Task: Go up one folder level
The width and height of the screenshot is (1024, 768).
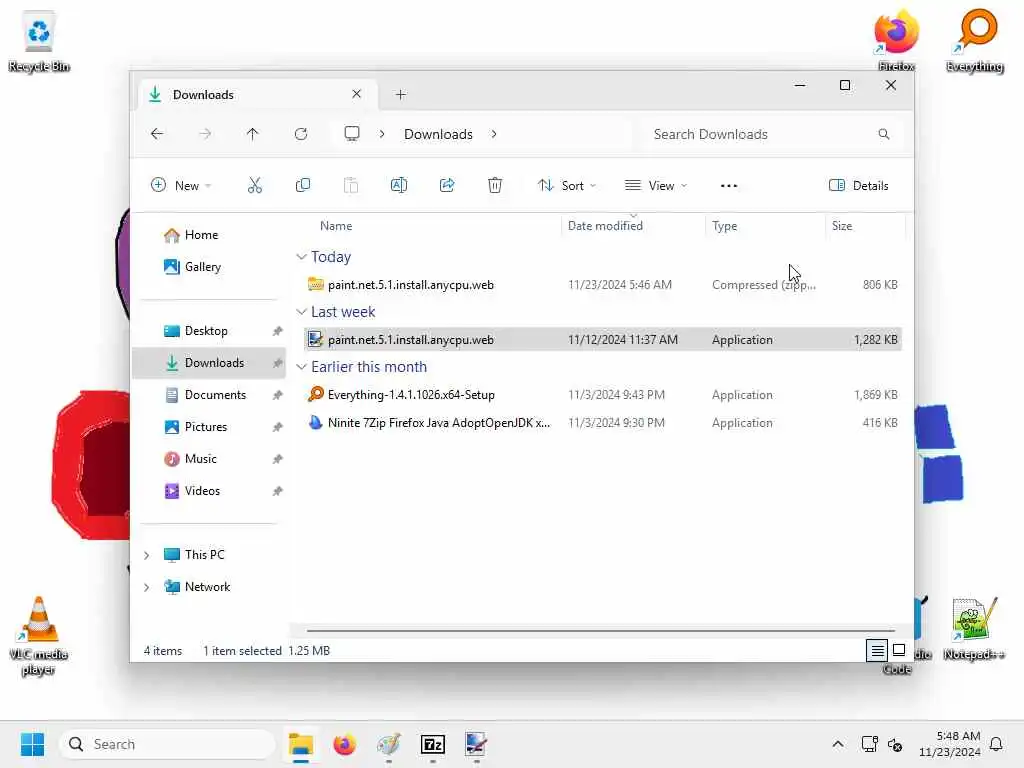Action: [253, 134]
